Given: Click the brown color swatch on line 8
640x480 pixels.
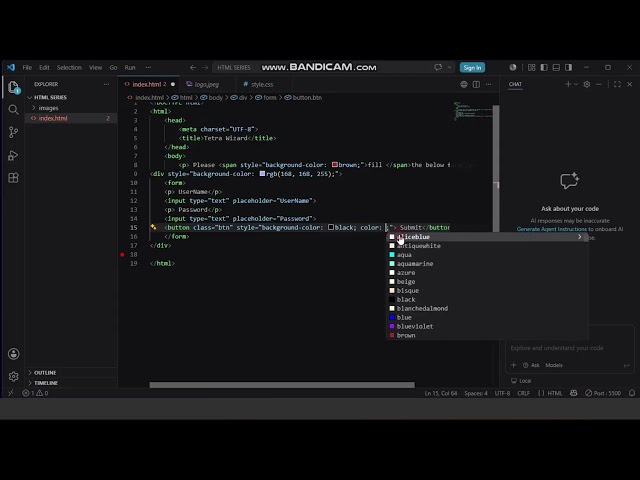Looking at the screenshot, I should click(334, 164).
